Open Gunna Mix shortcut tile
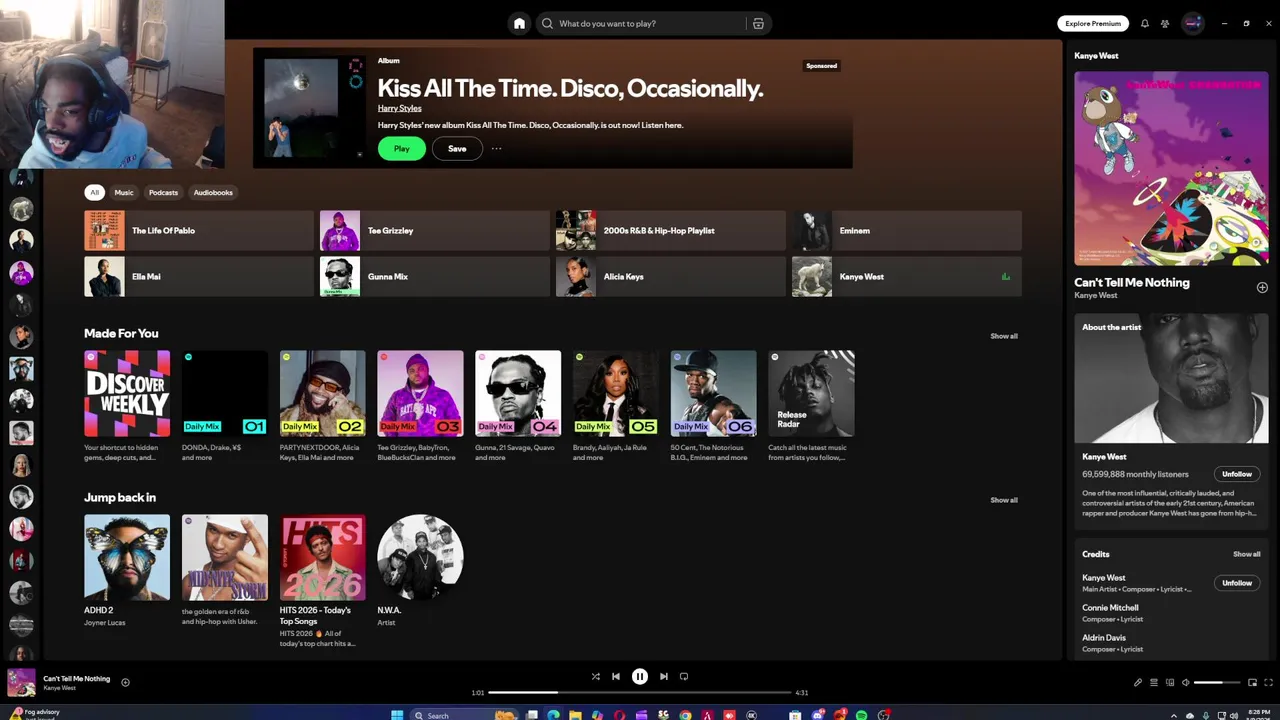 coord(435,276)
